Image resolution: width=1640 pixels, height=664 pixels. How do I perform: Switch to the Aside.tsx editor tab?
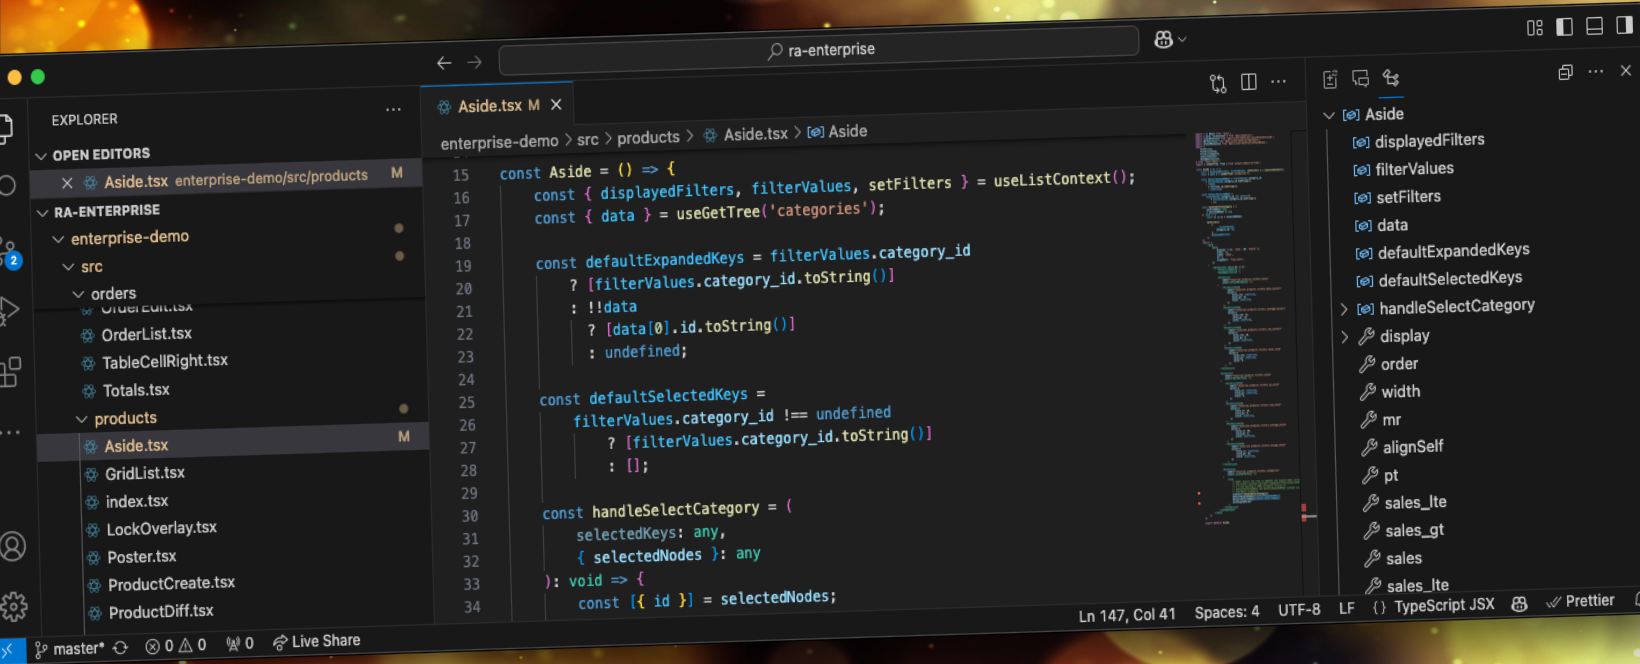(490, 106)
